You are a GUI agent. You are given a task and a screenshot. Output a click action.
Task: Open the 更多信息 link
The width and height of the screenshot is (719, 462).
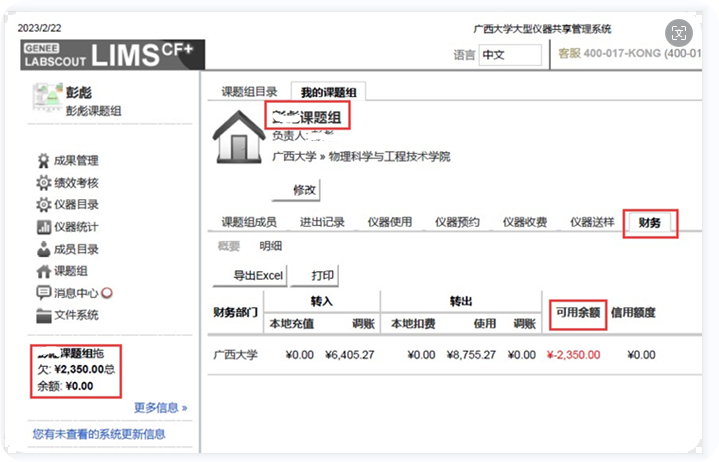coord(160,408)
